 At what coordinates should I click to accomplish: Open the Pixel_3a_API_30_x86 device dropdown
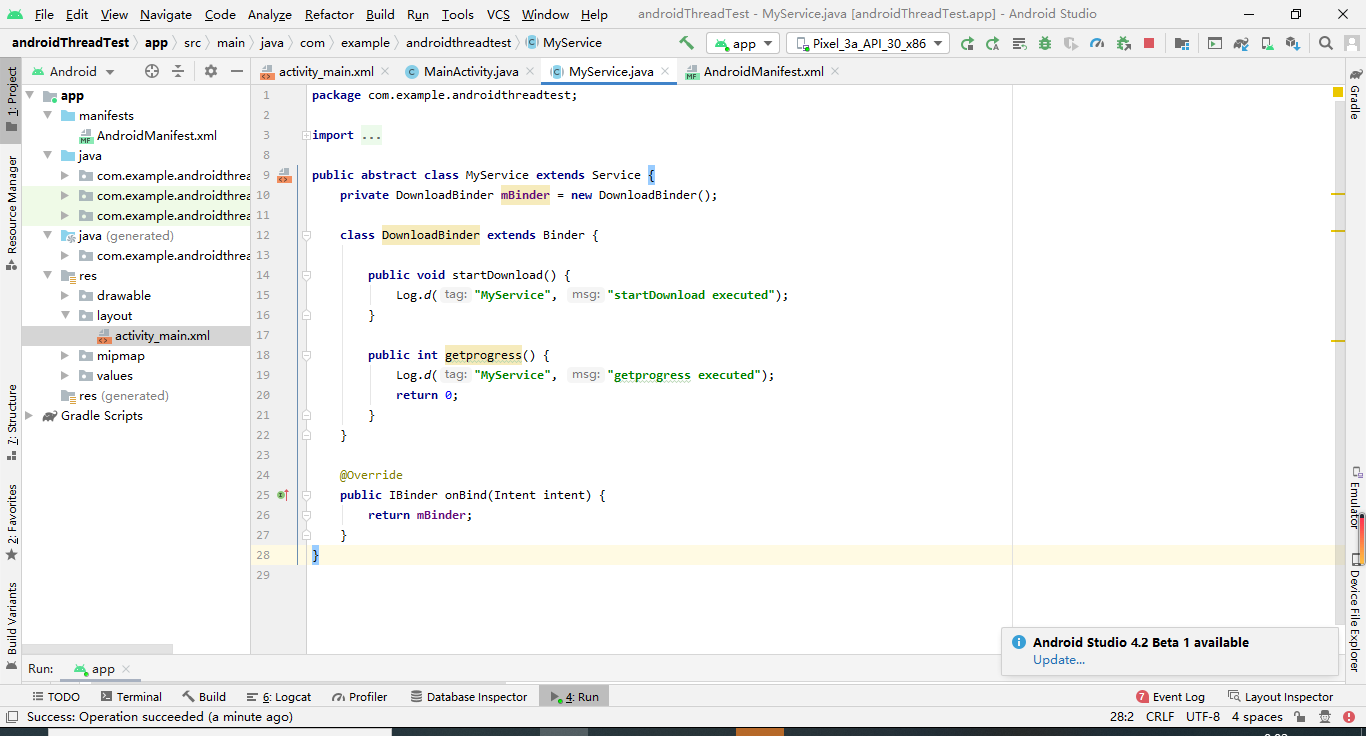coord(869,43)
